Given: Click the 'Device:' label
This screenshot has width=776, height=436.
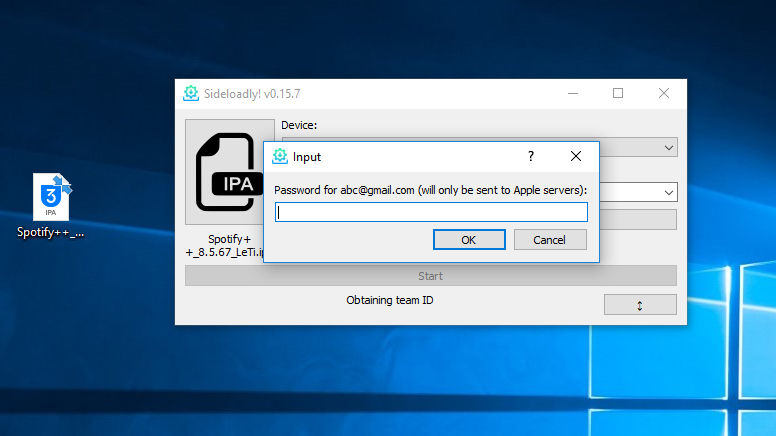Looking at the screenshot, I should [299, 125].
